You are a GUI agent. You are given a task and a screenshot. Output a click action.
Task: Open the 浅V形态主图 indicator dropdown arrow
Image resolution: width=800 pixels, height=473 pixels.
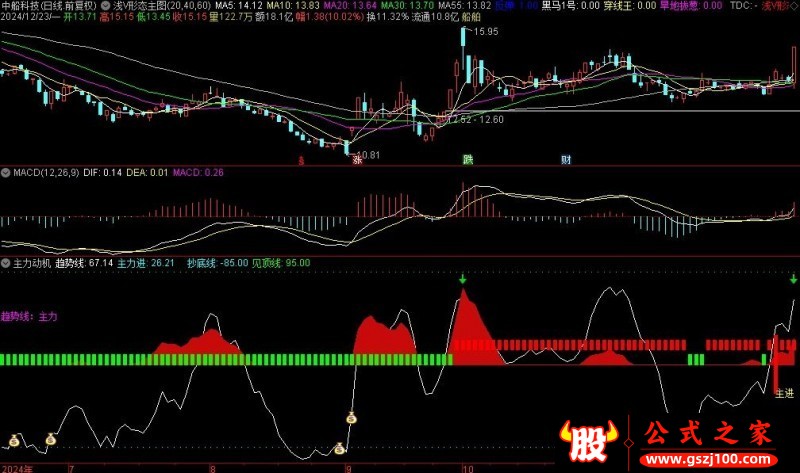(x=106, y=6)
